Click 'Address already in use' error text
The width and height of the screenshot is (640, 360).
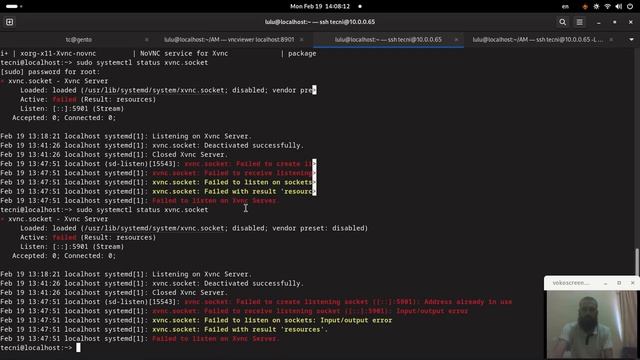click(468, 302)
